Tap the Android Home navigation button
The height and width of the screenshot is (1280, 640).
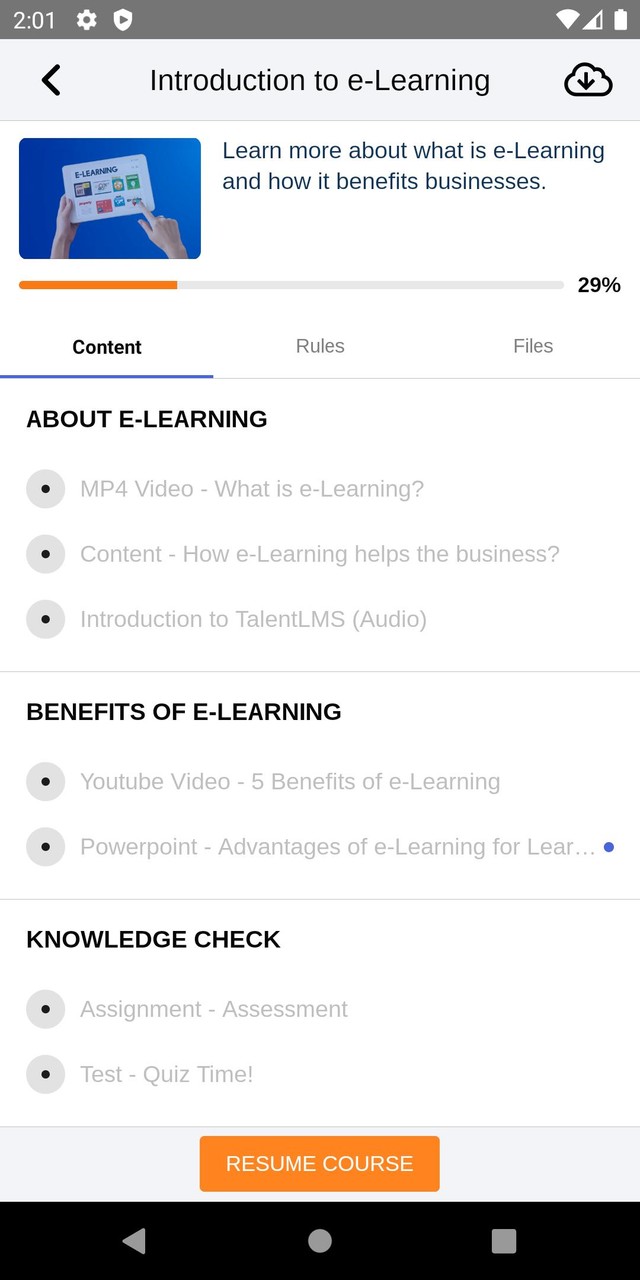pos(320,1241)
